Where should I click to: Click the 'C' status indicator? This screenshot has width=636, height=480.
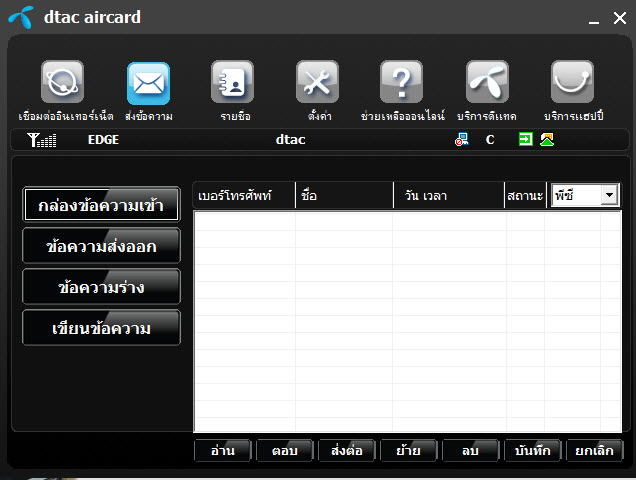point(490,140)
